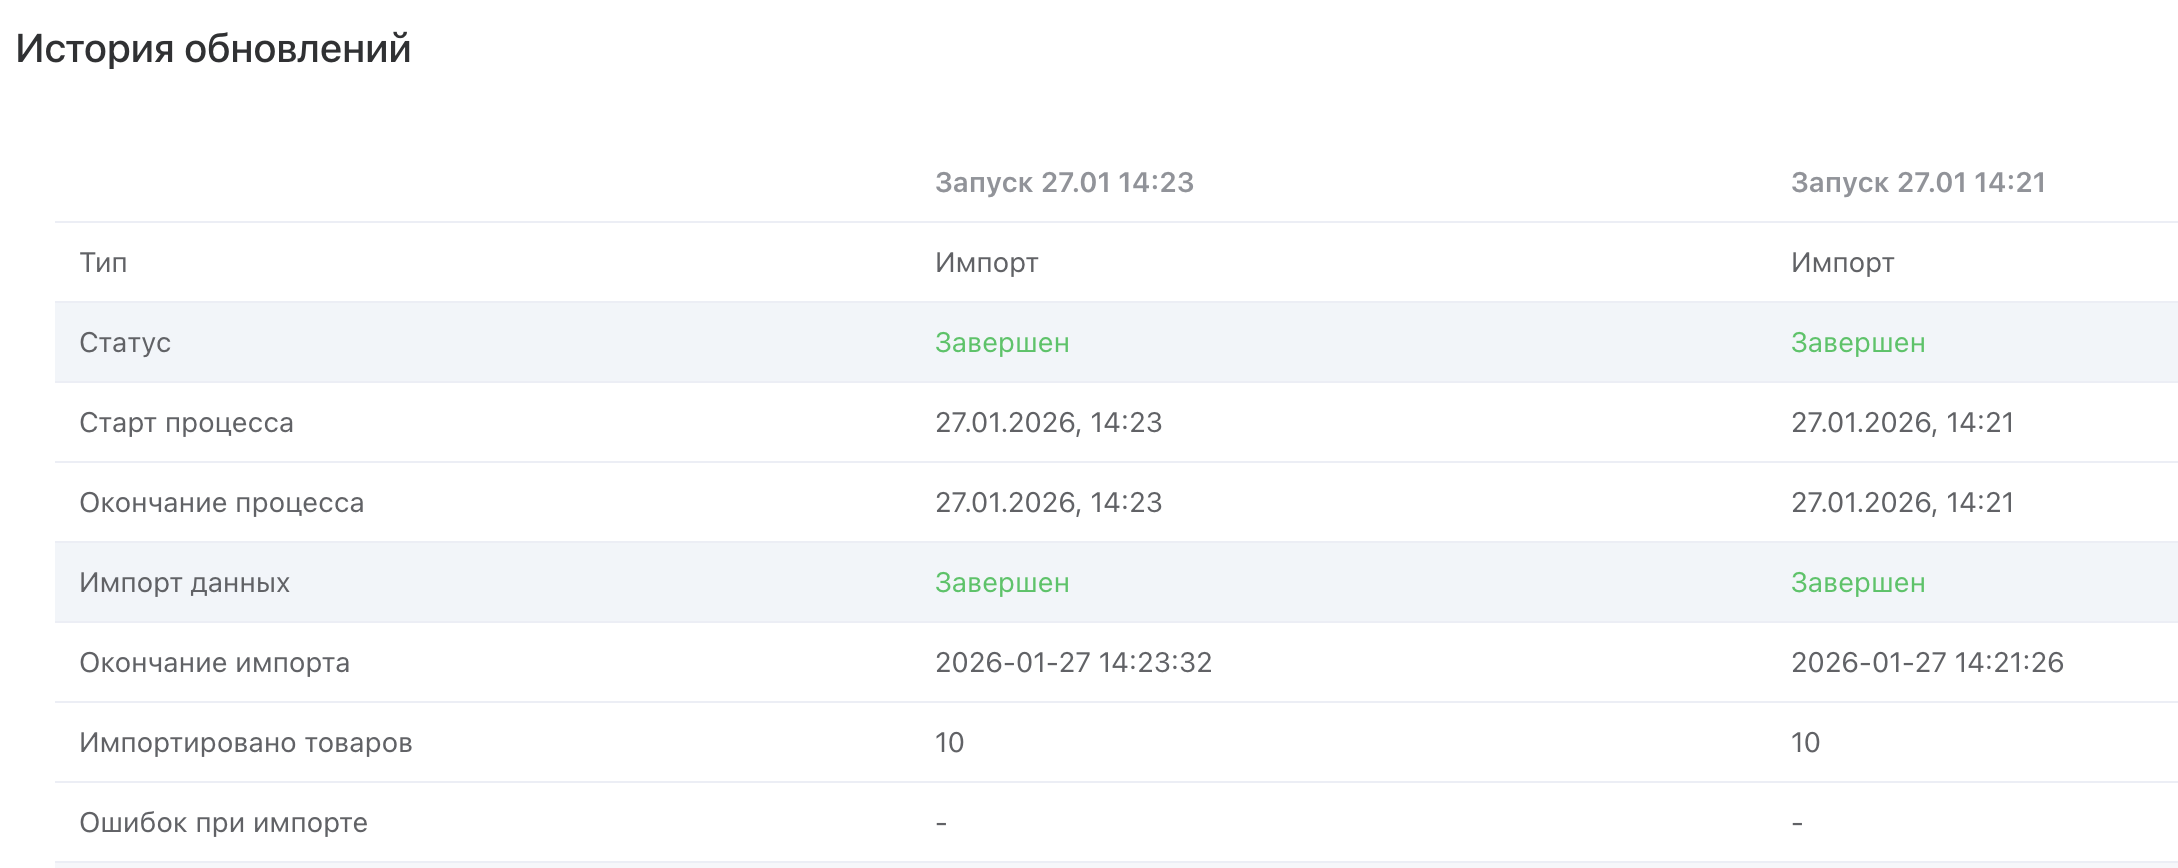Click the Статус "Завершен" for the 14:23 run

point(1002,343)
